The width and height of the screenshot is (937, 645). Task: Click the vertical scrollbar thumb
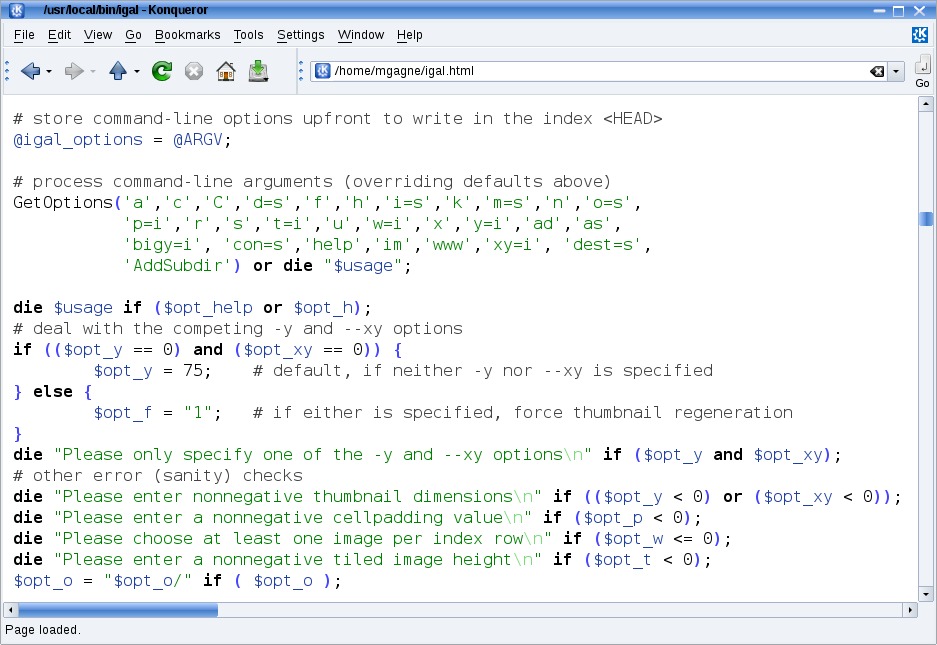[926, 219]
